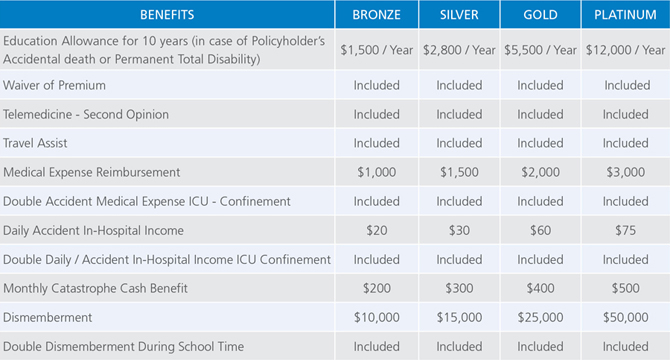Click the $3,000 Medical Expense Platinum cell
This screenshot has height=360, width=670.
(626, 172)
